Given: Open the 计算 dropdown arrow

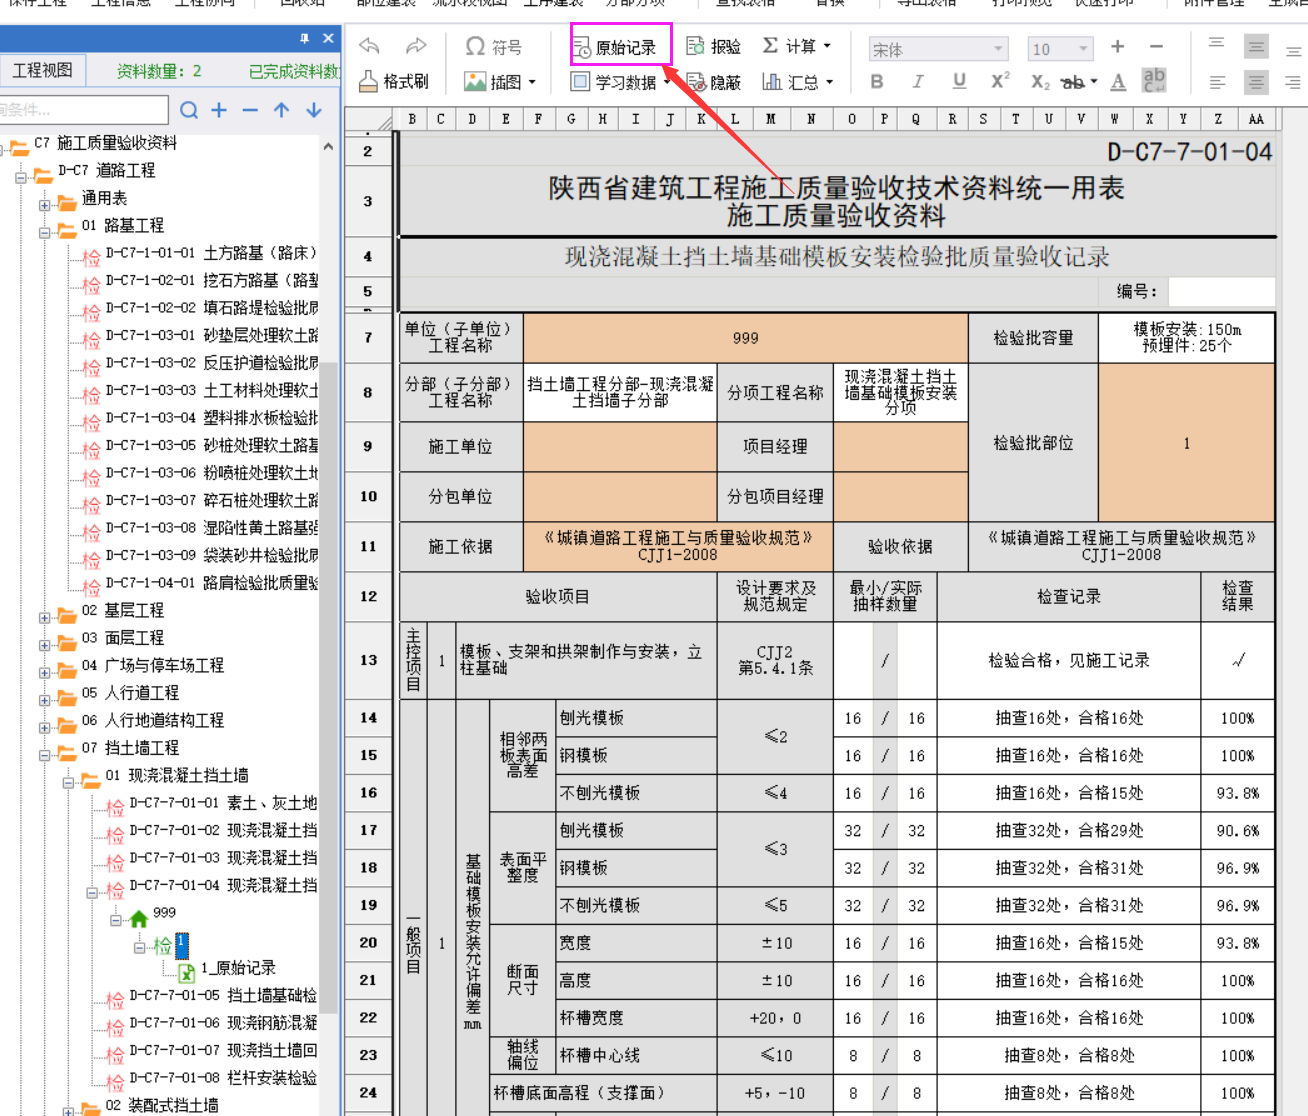Looking at the screenshot, I should click(828, 47).
